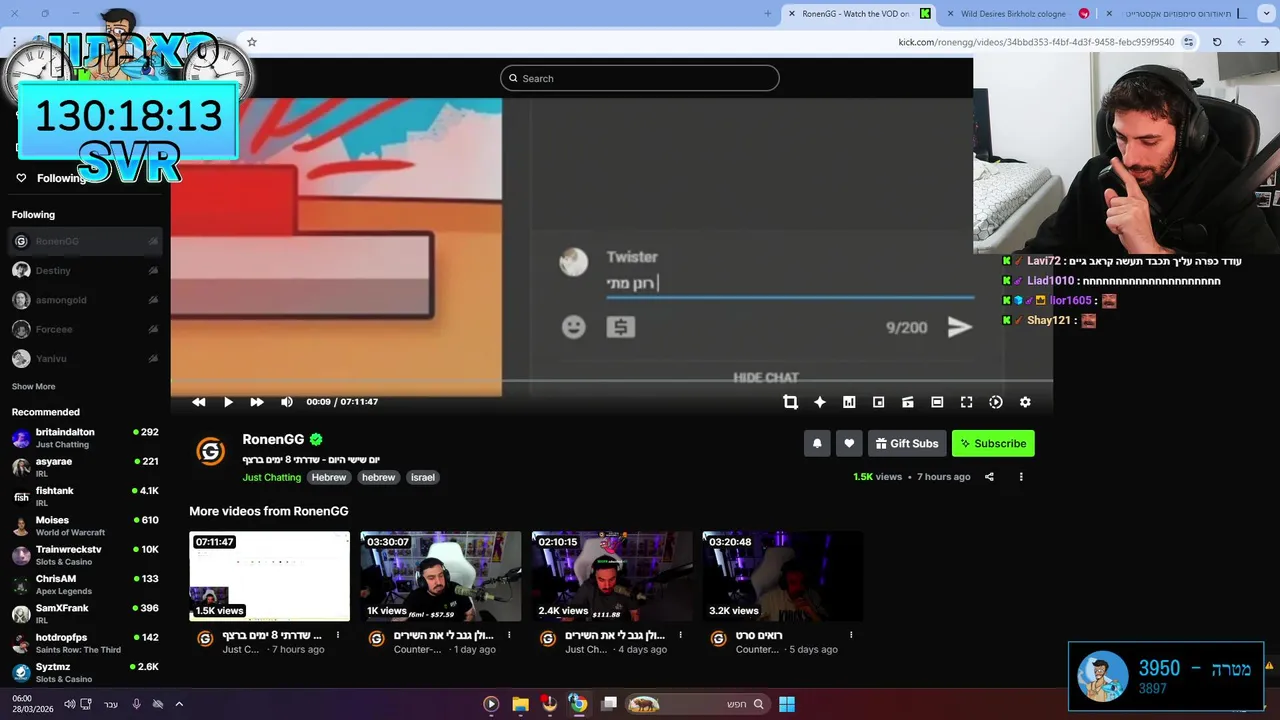Image resolution: width=1280 pixels, height=720 pixels.
Task: Open Forceee channel from sidebar
Action: (x=85, y=329)
